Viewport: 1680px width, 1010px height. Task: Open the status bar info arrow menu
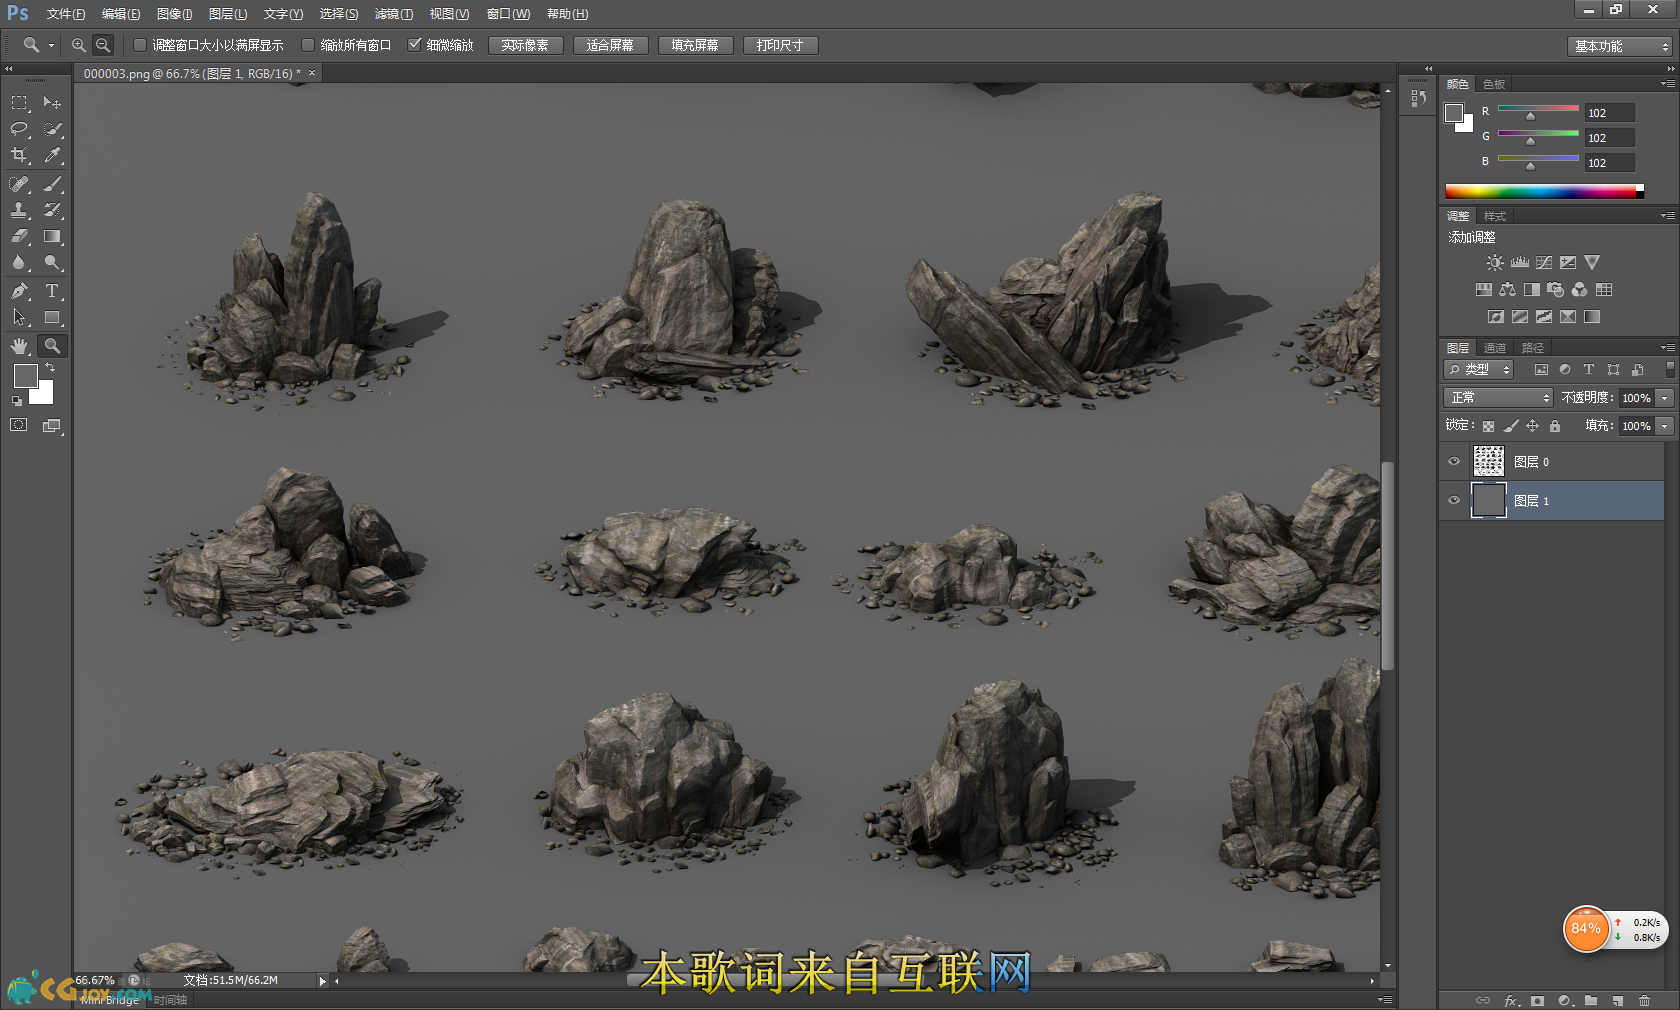322,981
